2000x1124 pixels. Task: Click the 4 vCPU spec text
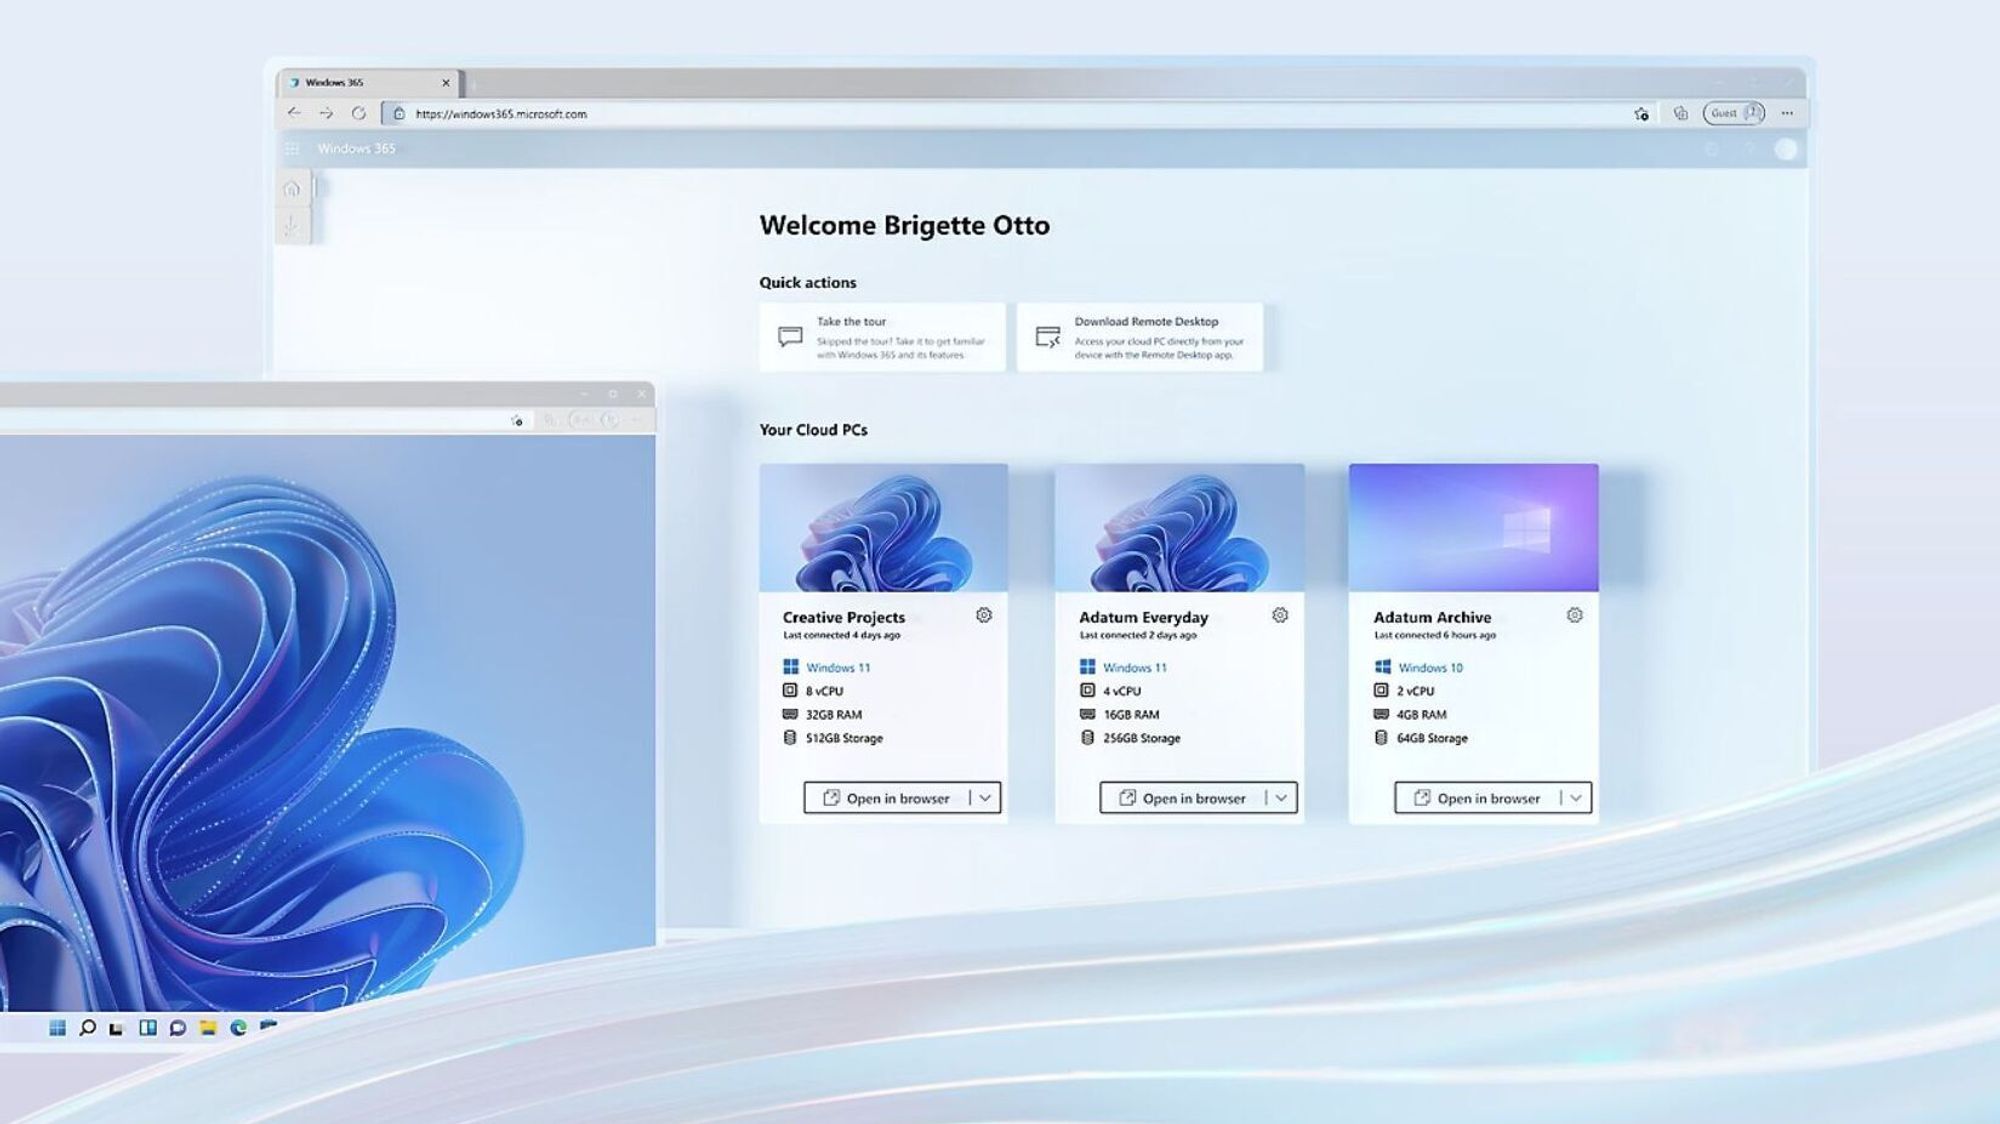coord(1122,691)
